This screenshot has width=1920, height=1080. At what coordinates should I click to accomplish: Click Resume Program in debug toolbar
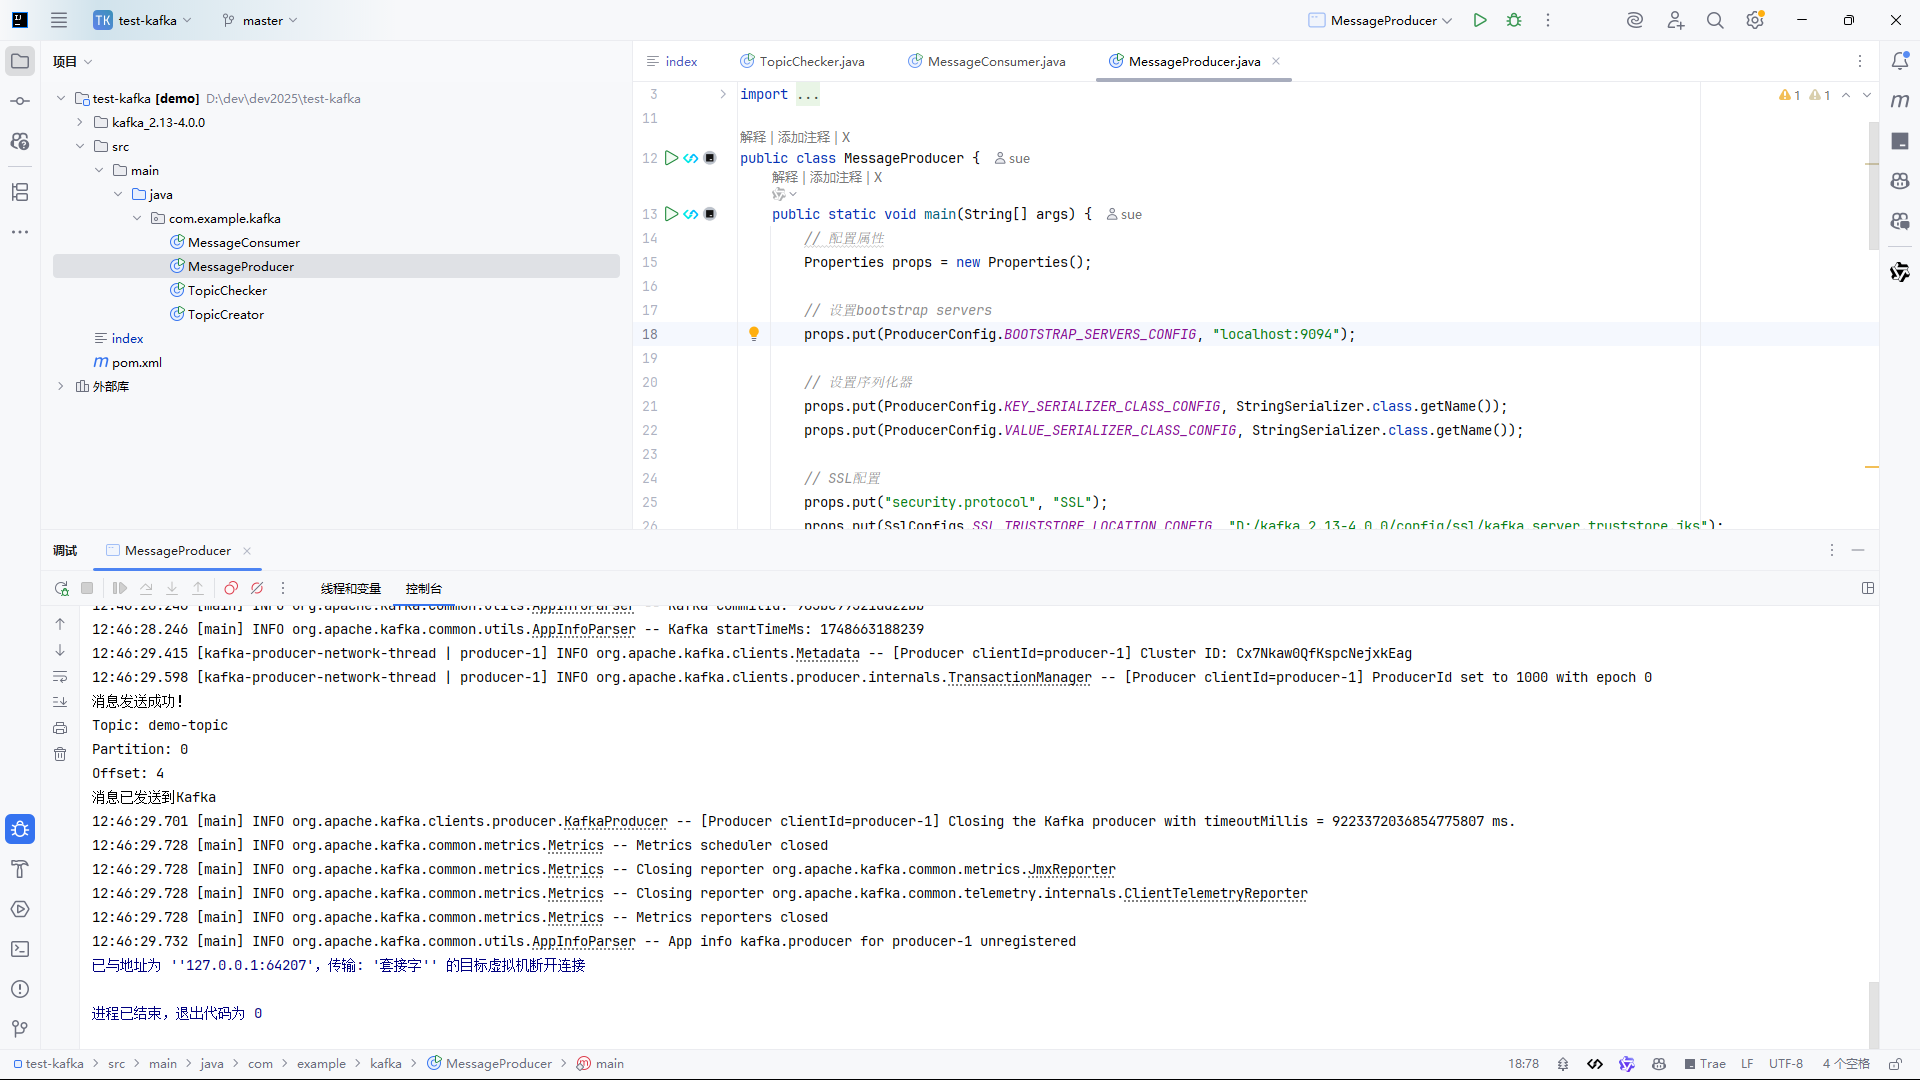coord(120,588)
